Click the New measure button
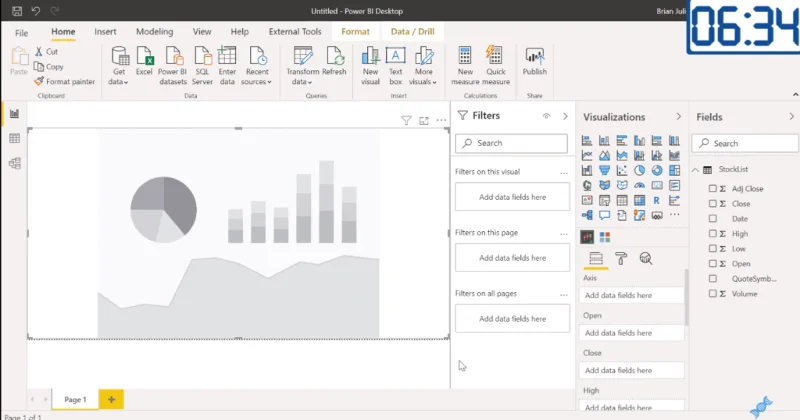 (465, 65)
